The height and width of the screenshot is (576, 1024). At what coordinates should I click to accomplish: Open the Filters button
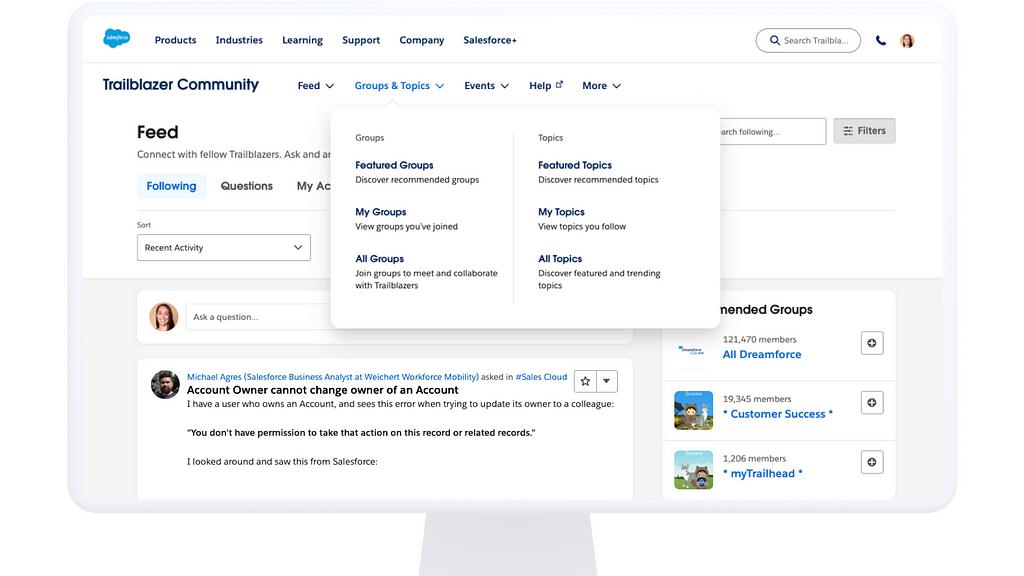pos(864,131)
